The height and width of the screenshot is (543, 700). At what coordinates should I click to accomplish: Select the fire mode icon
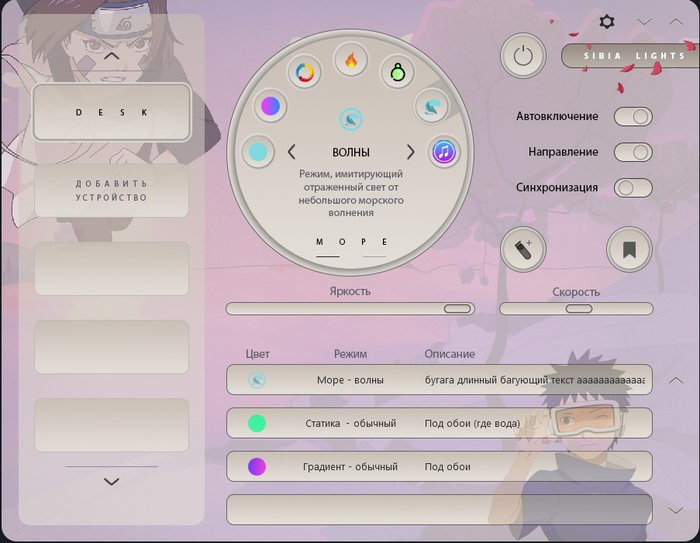pyautogui.click(x=351, y=61)
